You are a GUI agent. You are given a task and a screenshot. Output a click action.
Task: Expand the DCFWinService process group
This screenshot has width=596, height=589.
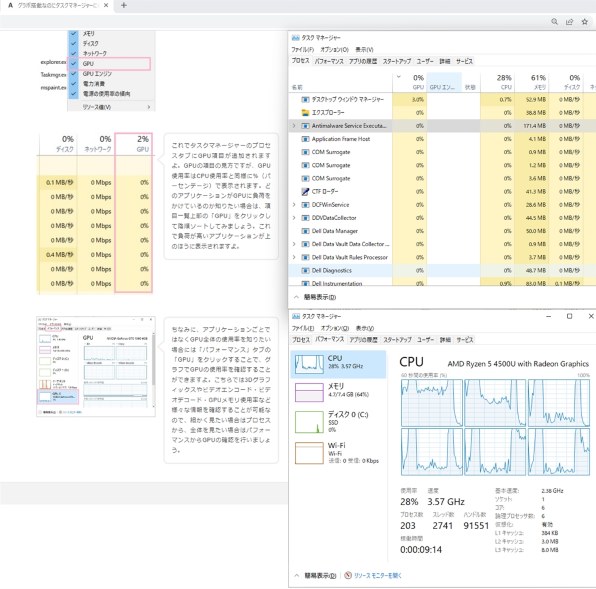294,204
